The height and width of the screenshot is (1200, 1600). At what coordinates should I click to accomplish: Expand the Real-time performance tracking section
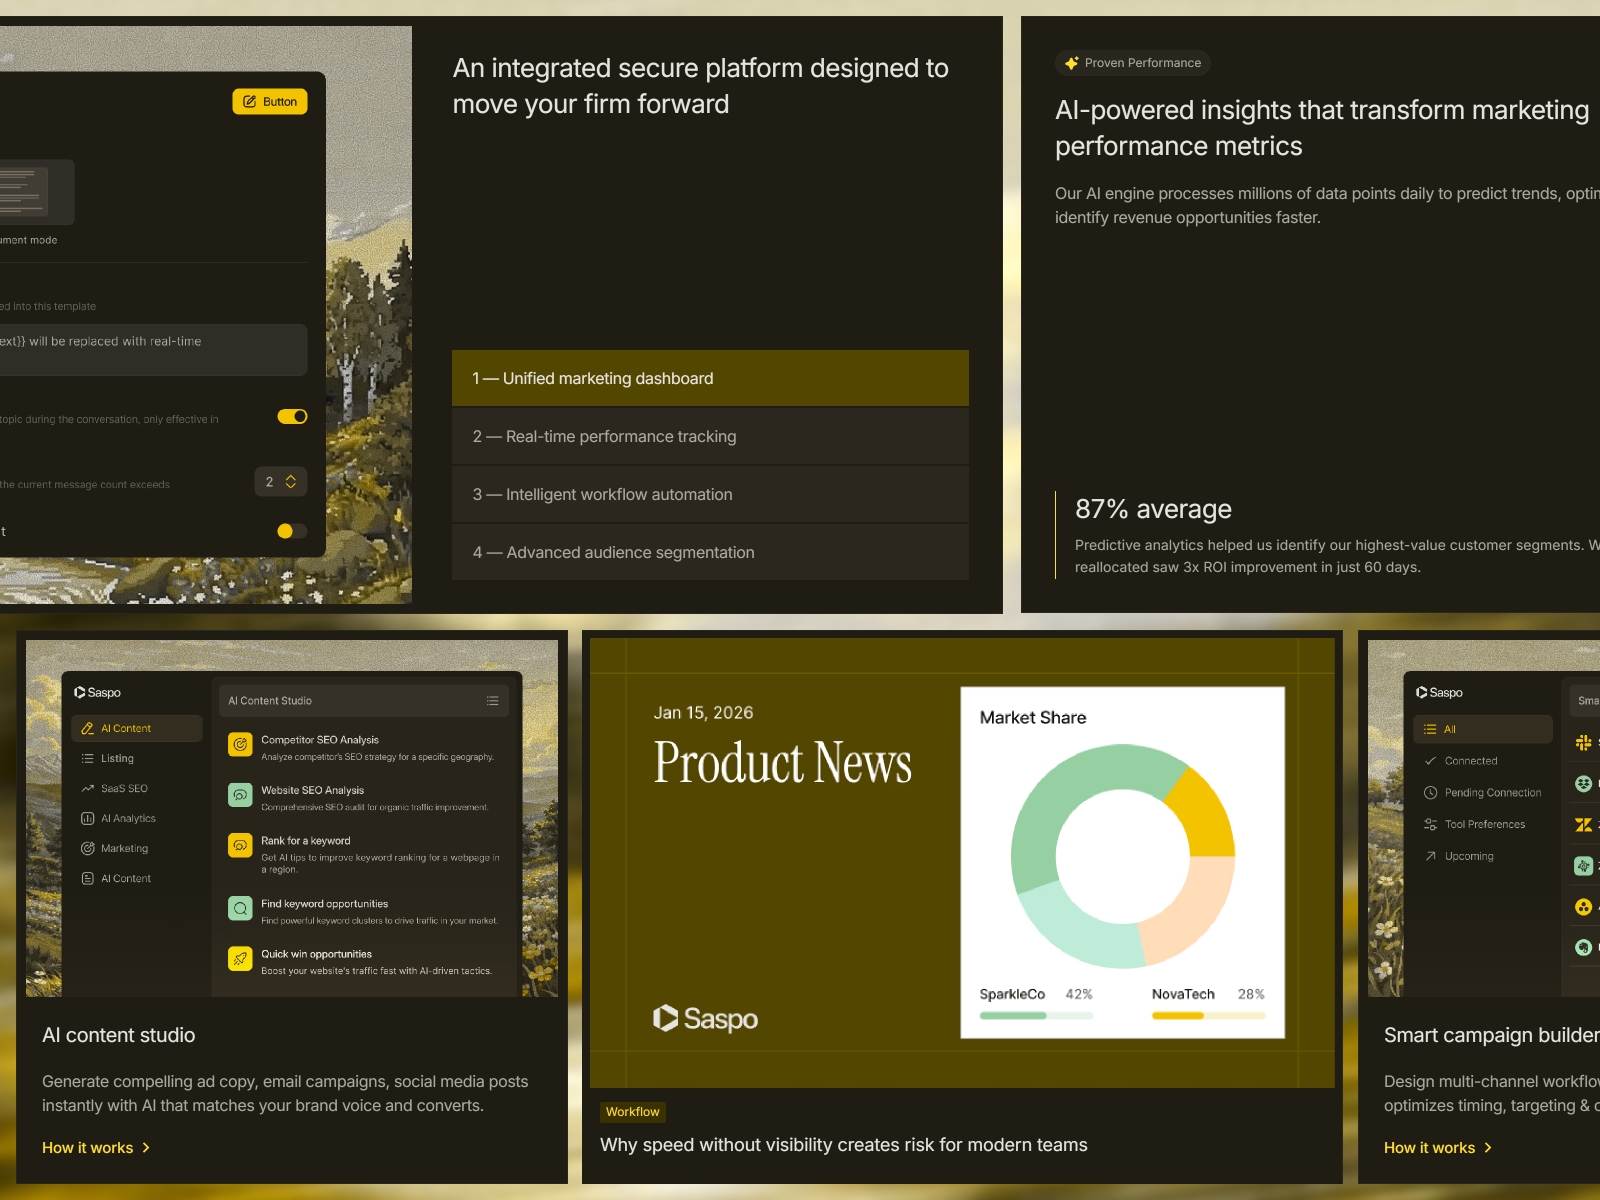(x=710, y=436)
